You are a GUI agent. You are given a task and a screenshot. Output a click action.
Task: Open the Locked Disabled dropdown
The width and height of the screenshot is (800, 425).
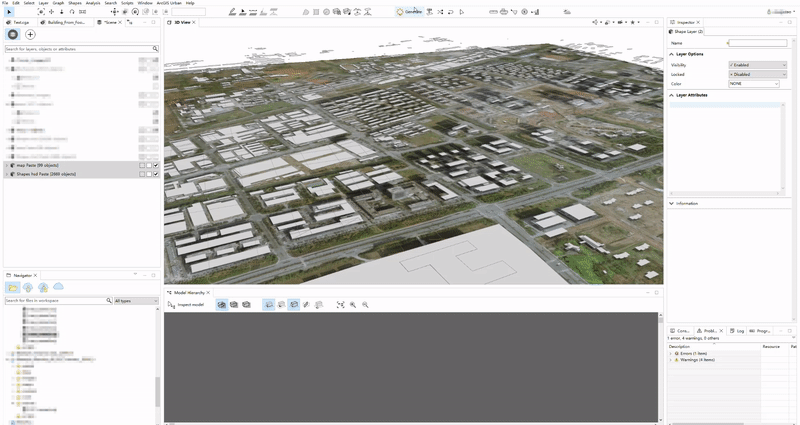[x=758, y=74]
